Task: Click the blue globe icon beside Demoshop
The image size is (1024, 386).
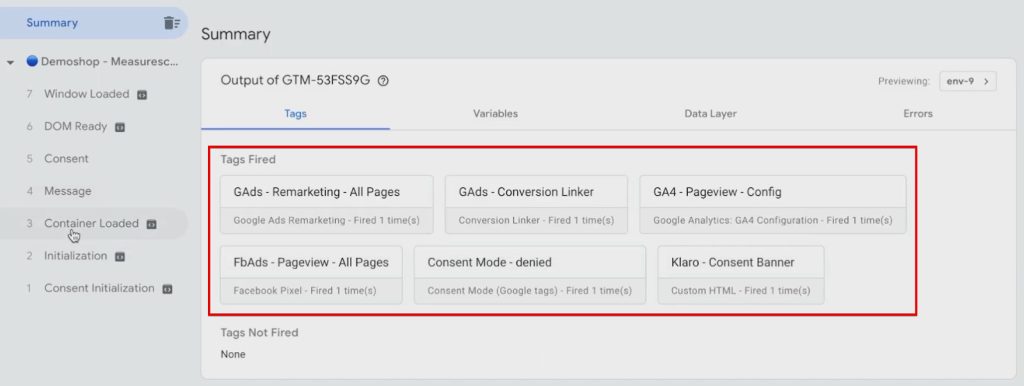Action: pos(32,61)
